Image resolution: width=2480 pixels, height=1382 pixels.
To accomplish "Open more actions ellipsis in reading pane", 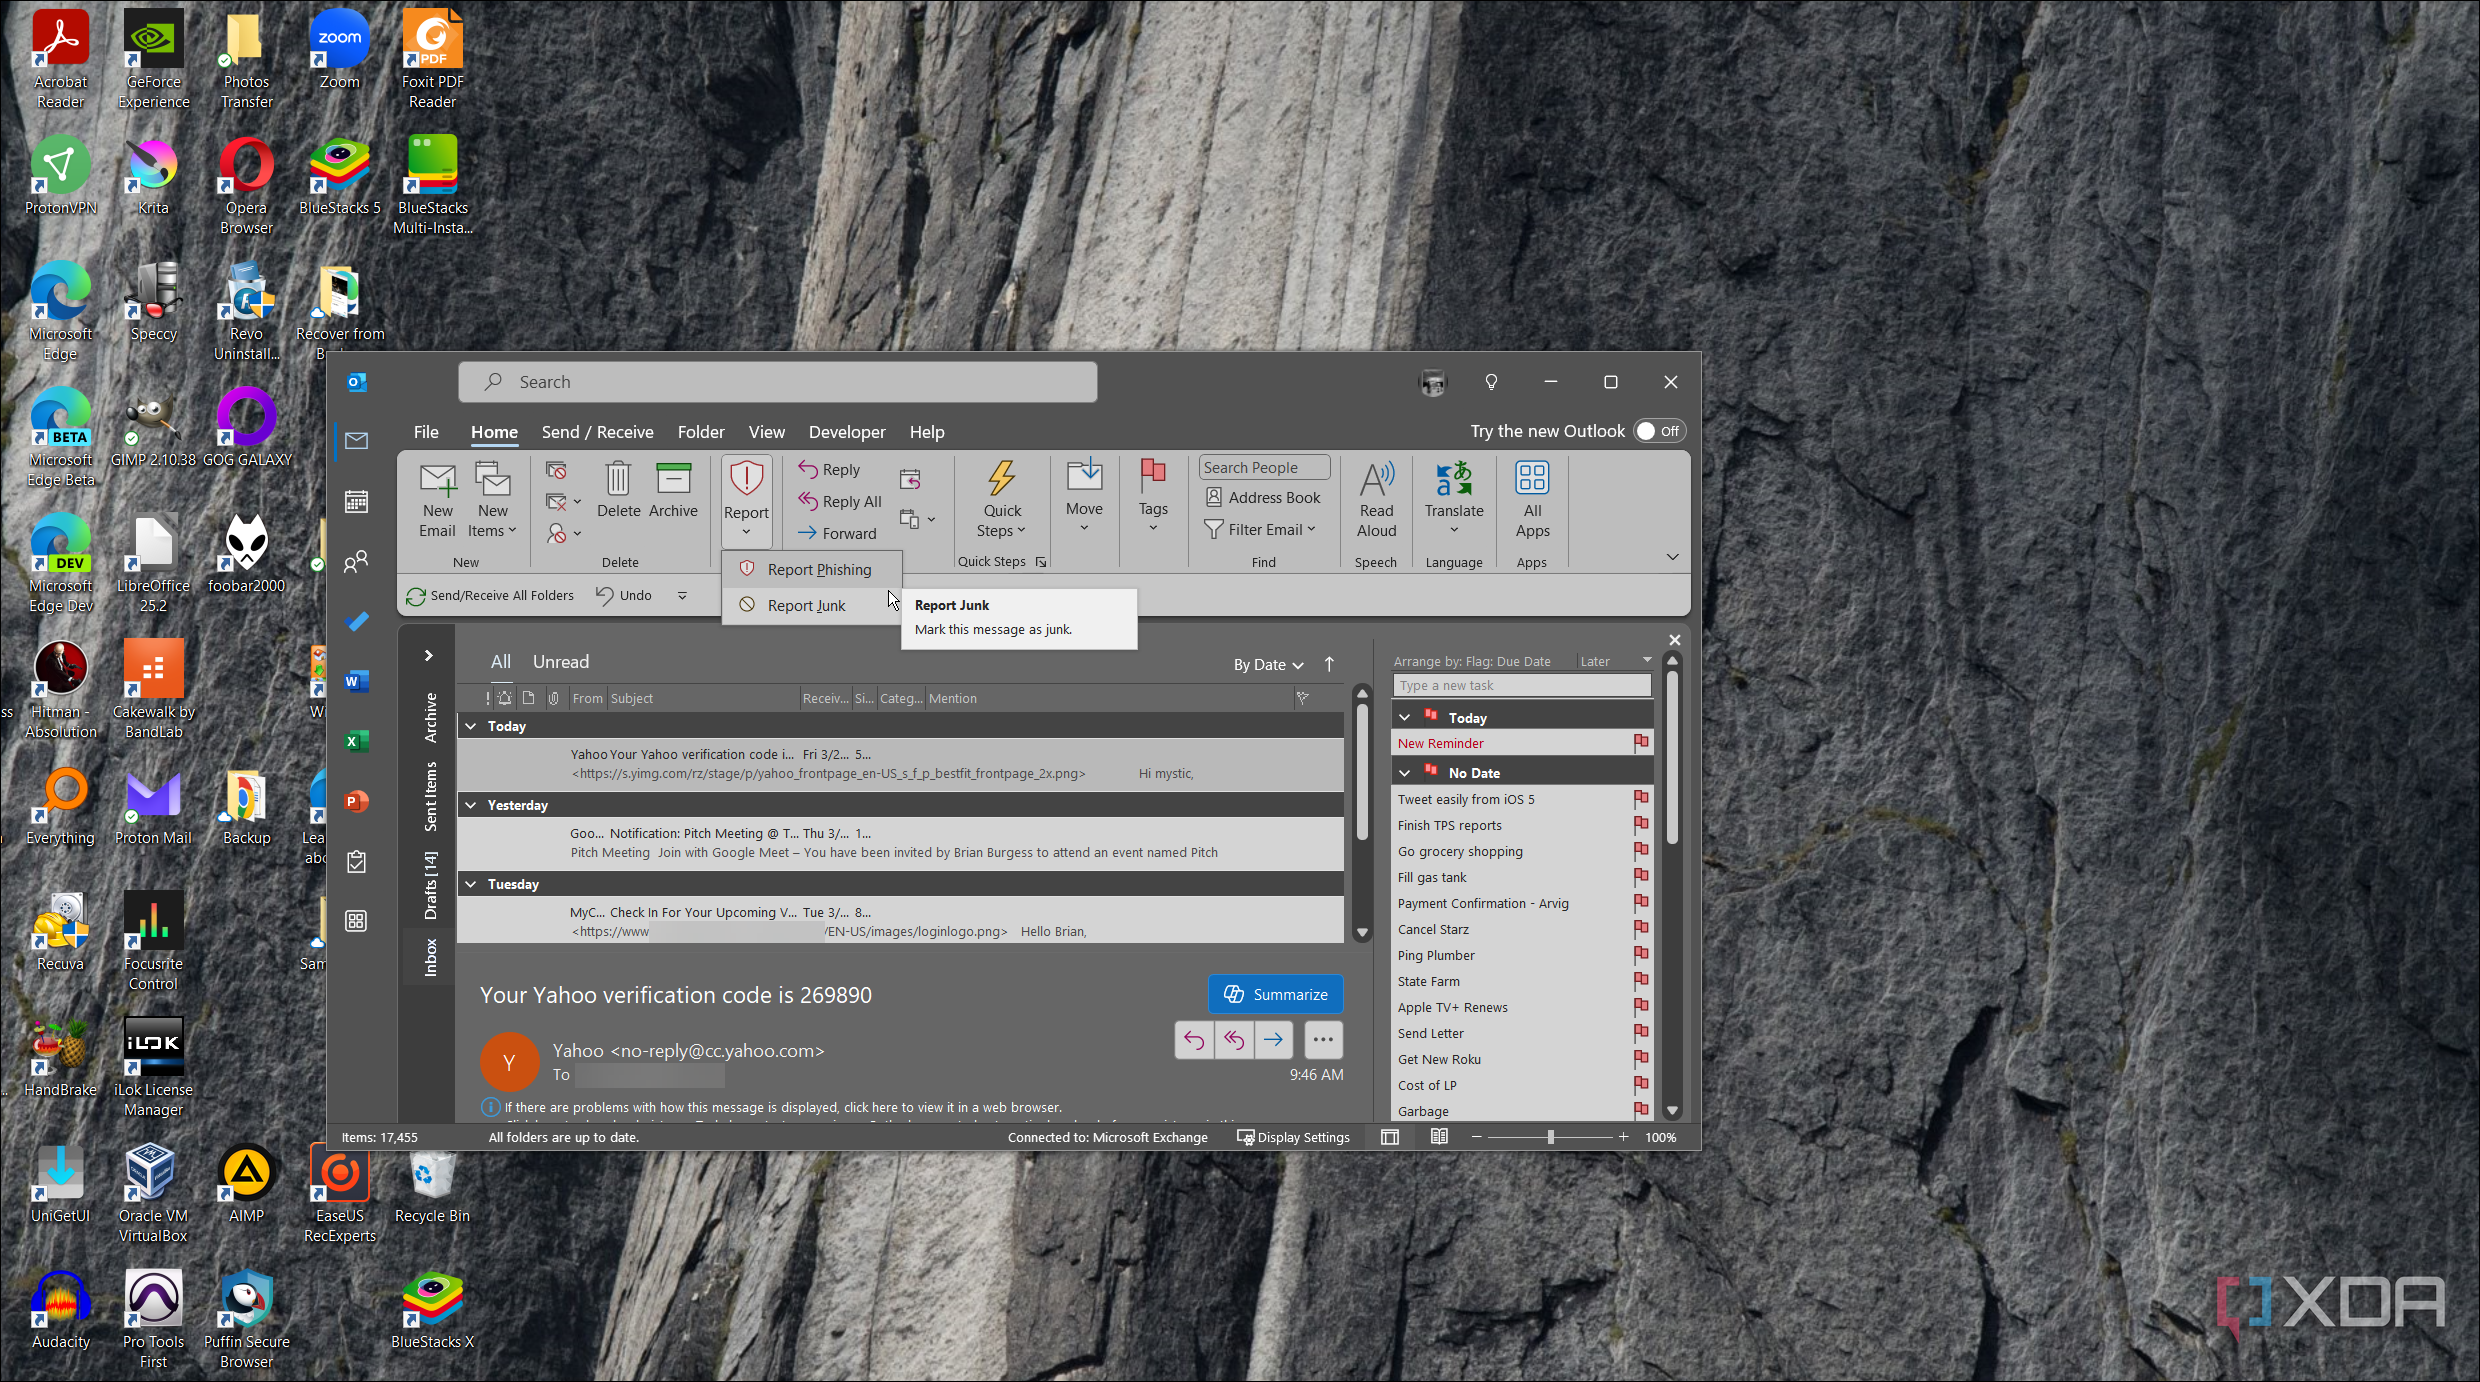I will (x=1323, y=1040).
